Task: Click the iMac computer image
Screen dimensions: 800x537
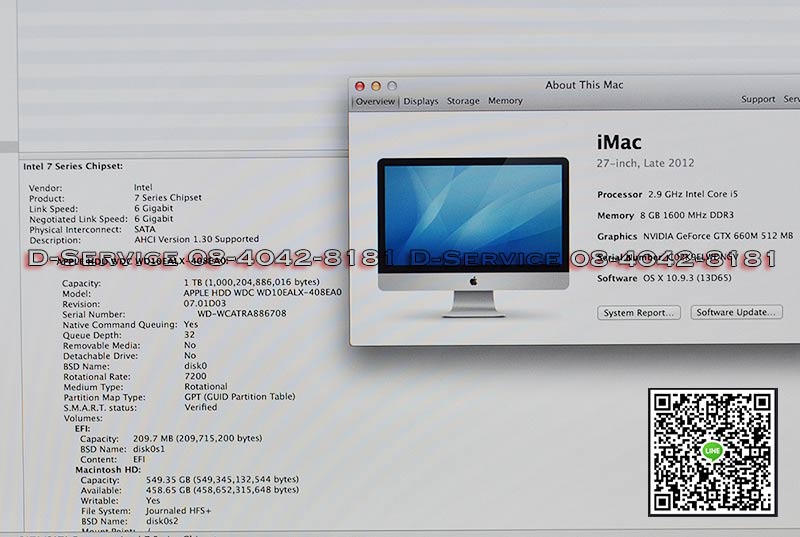Action: 473,237
